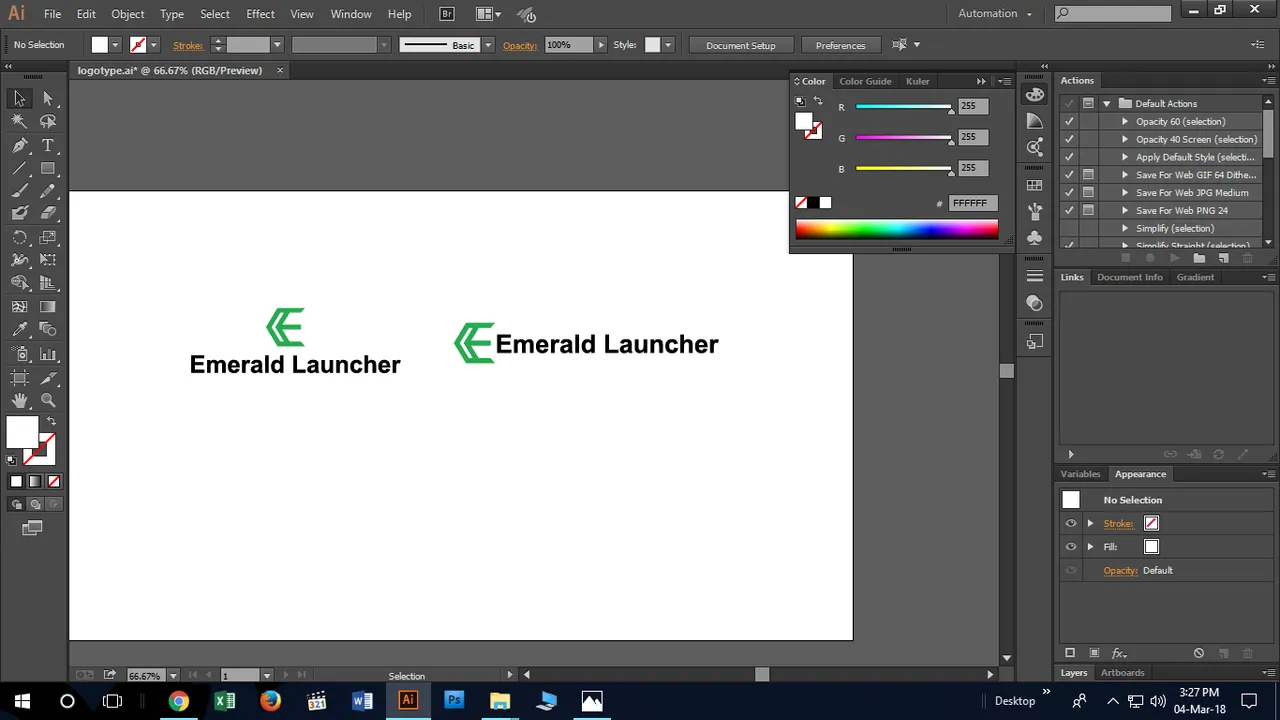Open the Swatches panel grid icon

tap(1035, 186)
